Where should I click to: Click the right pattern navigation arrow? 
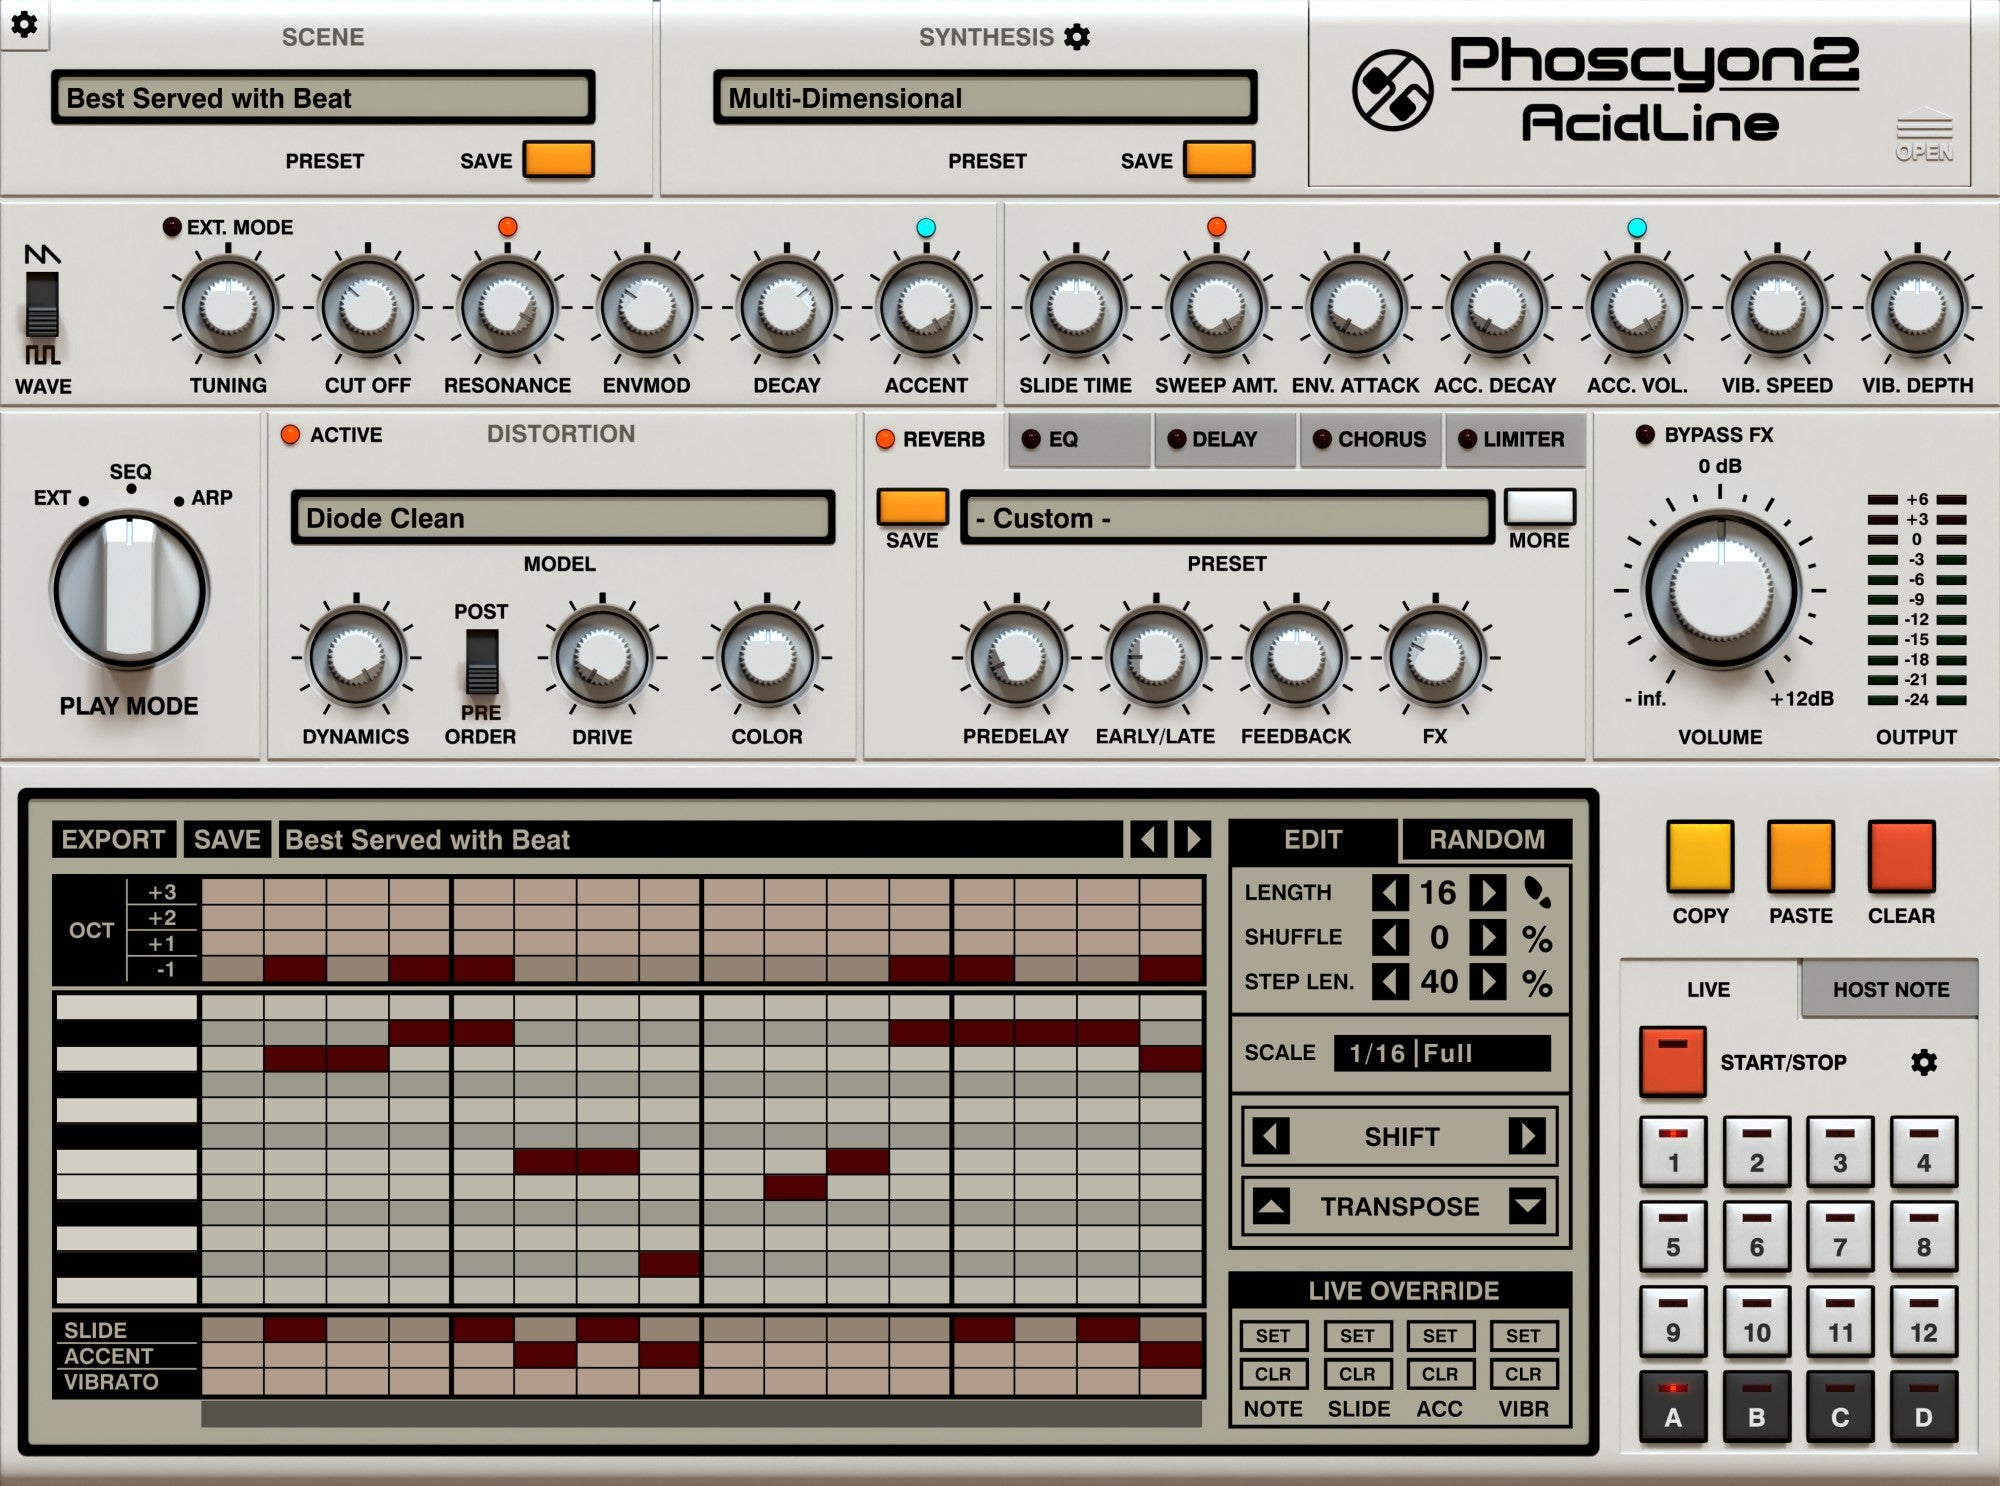[x=1191, y=839]
